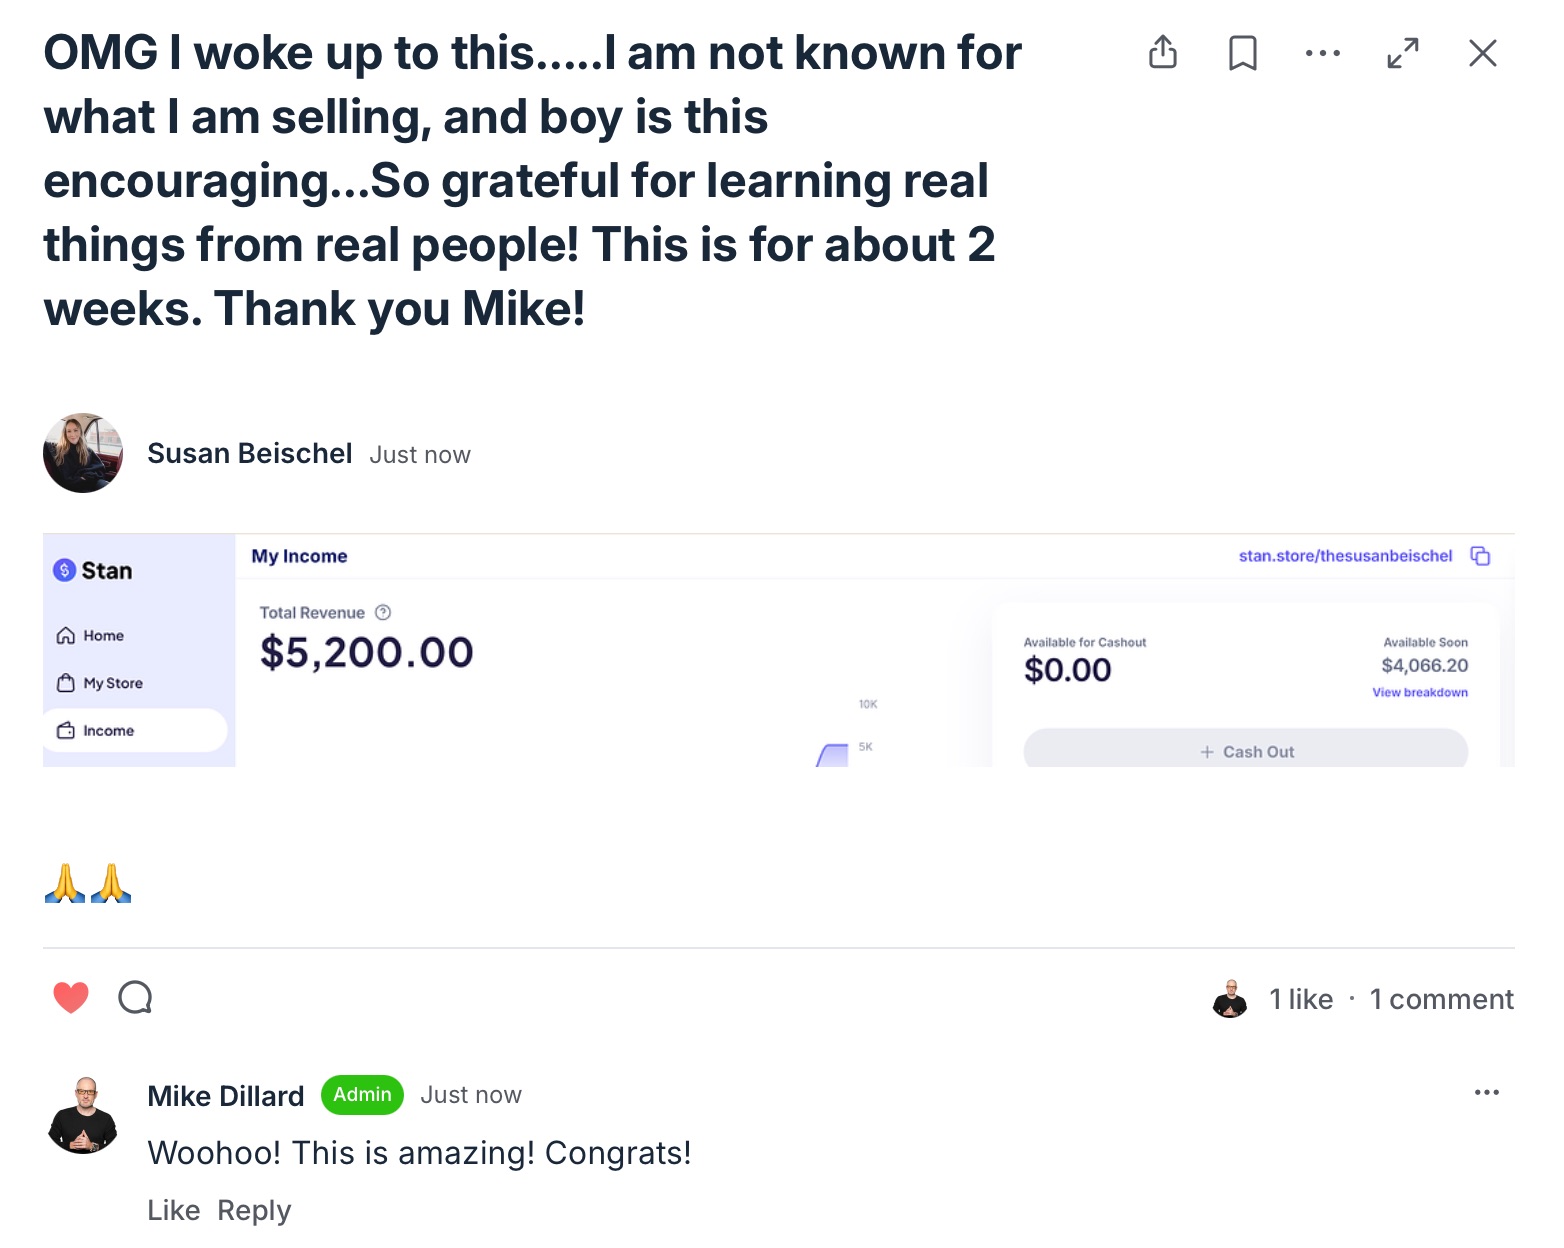Open the post options ellipsis menu
1564x1248 pixels.
pos(1323,53)
